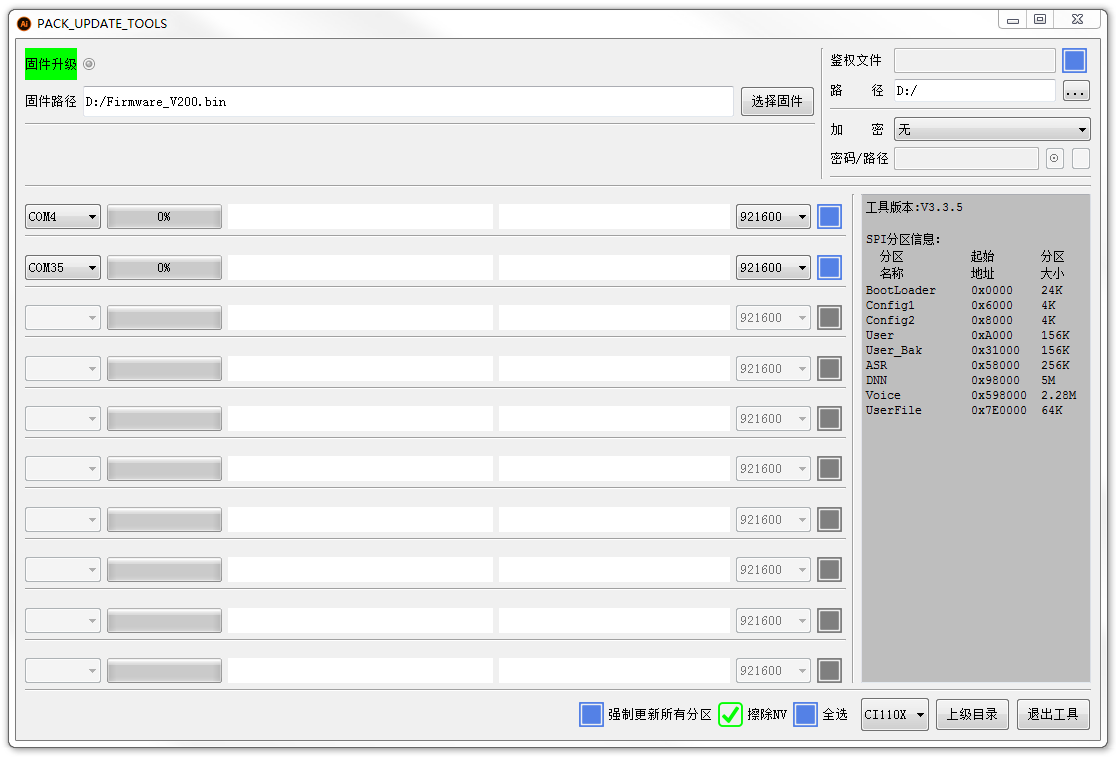The width and height of the screenshot is (1116, 758).
Task: Click the PACK_UPDATE_TOOLS app icon in title bar
Action: pos(24,23)
